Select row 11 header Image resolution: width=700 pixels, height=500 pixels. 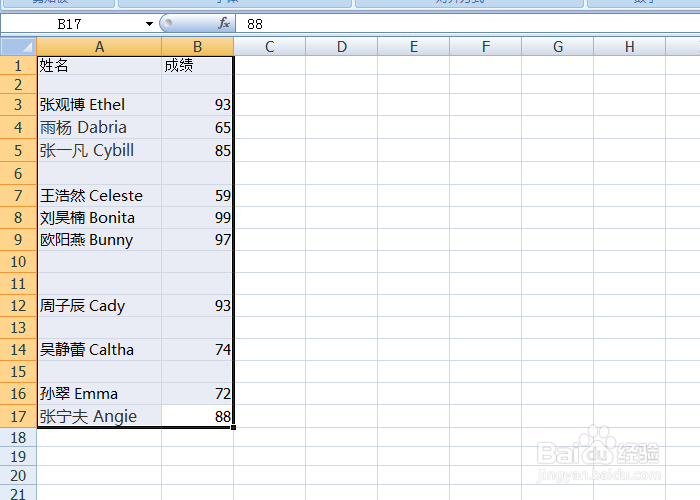click(18, 283)
